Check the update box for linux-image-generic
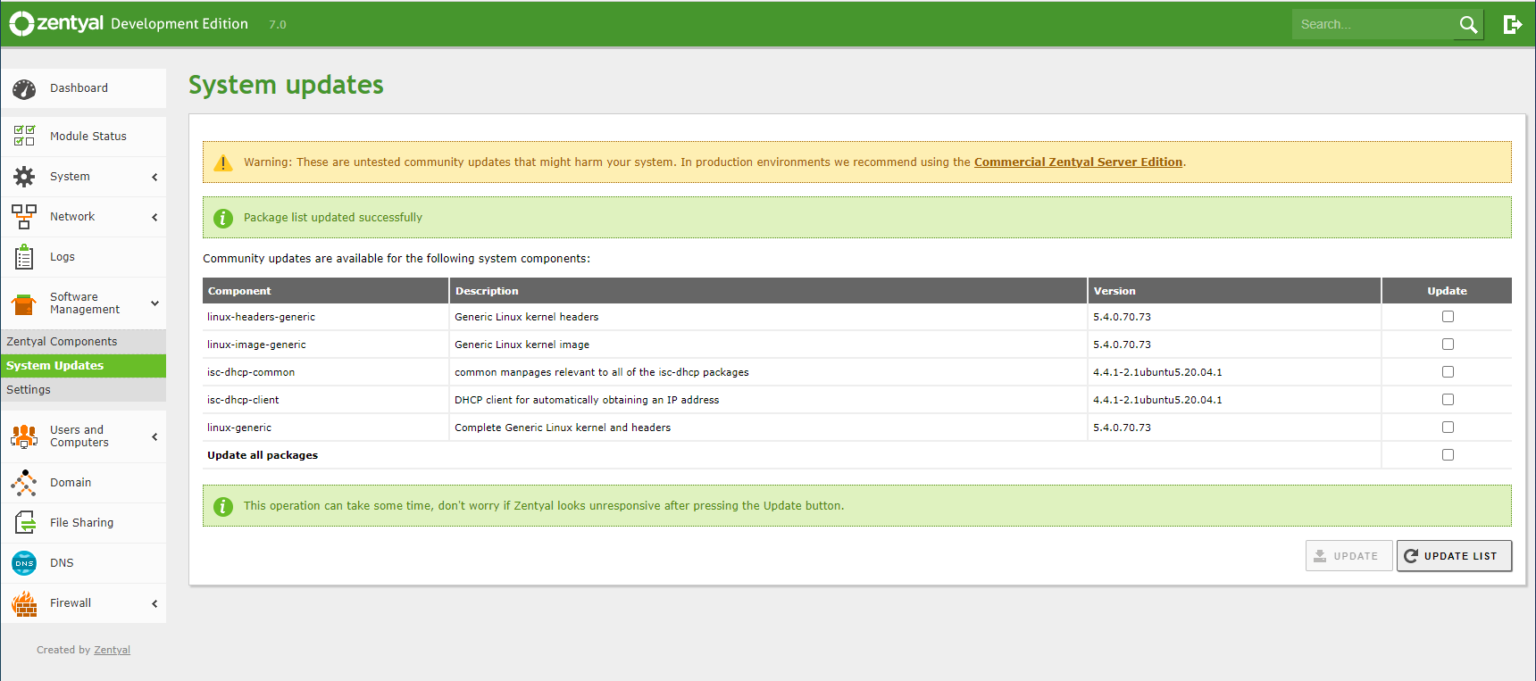This screenshot has height=681, width=1536. [x=1447, y=343]
